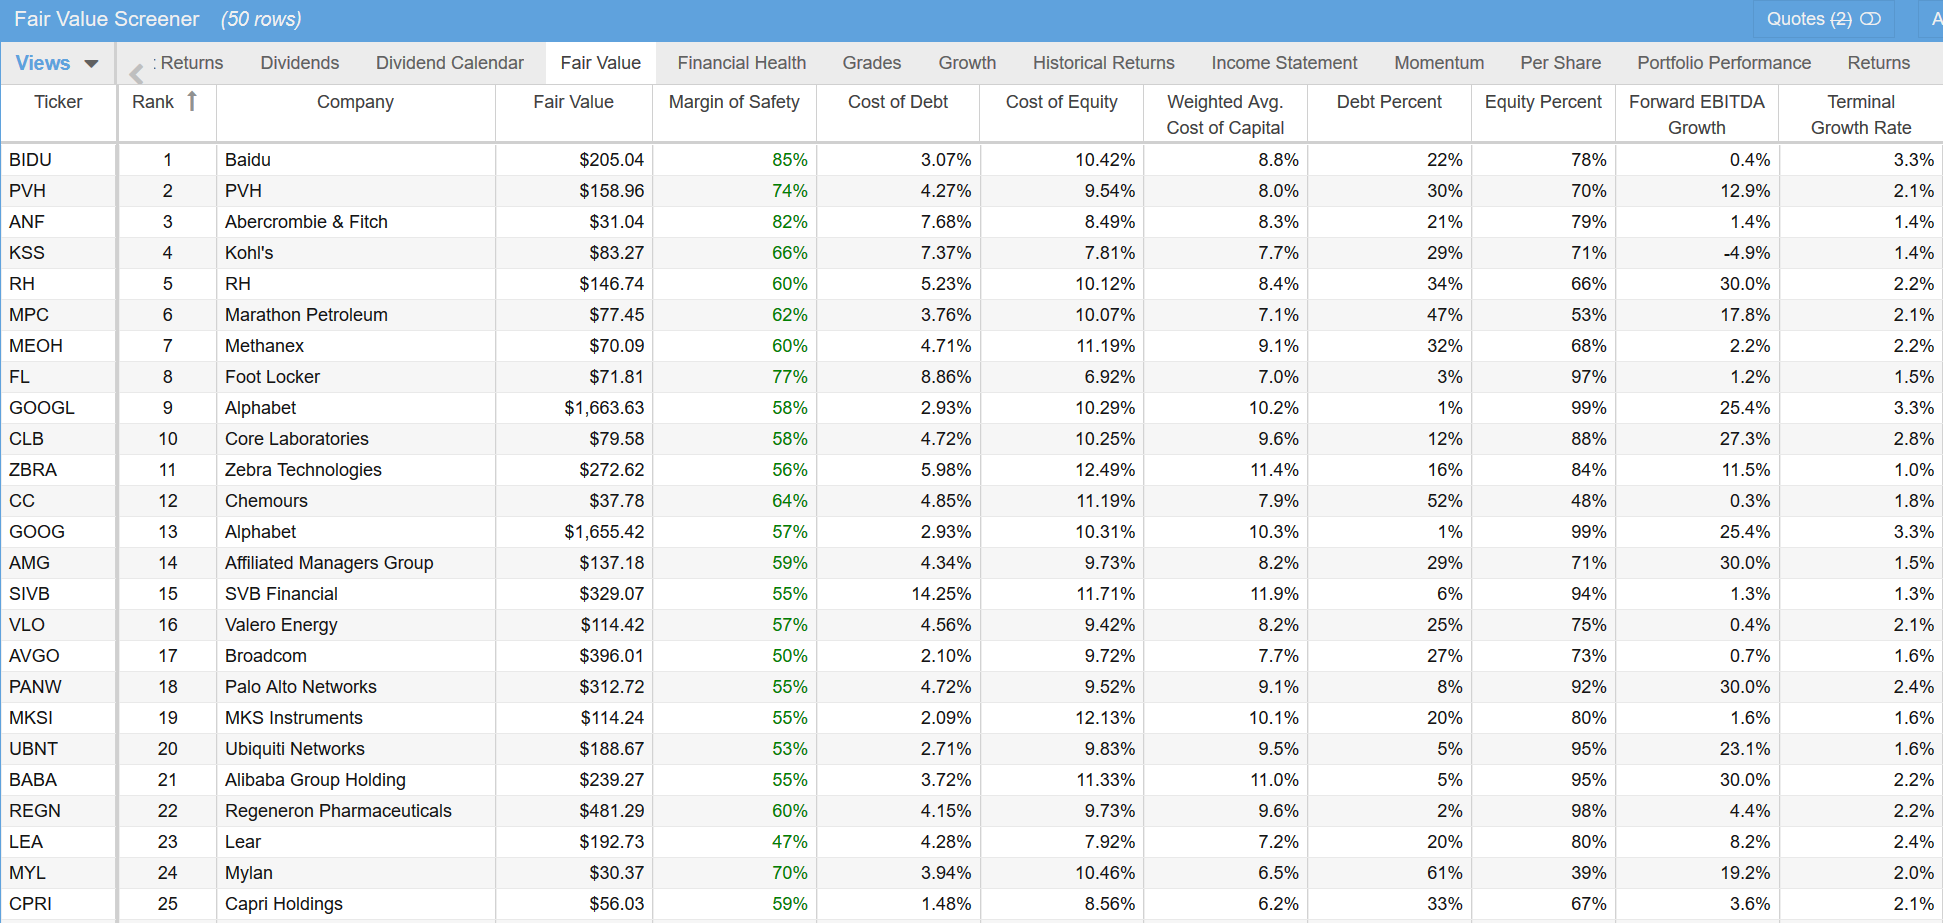Select the Momentum tab
The height and width of the screenshot is (923, 1943).
point(1438,63)
